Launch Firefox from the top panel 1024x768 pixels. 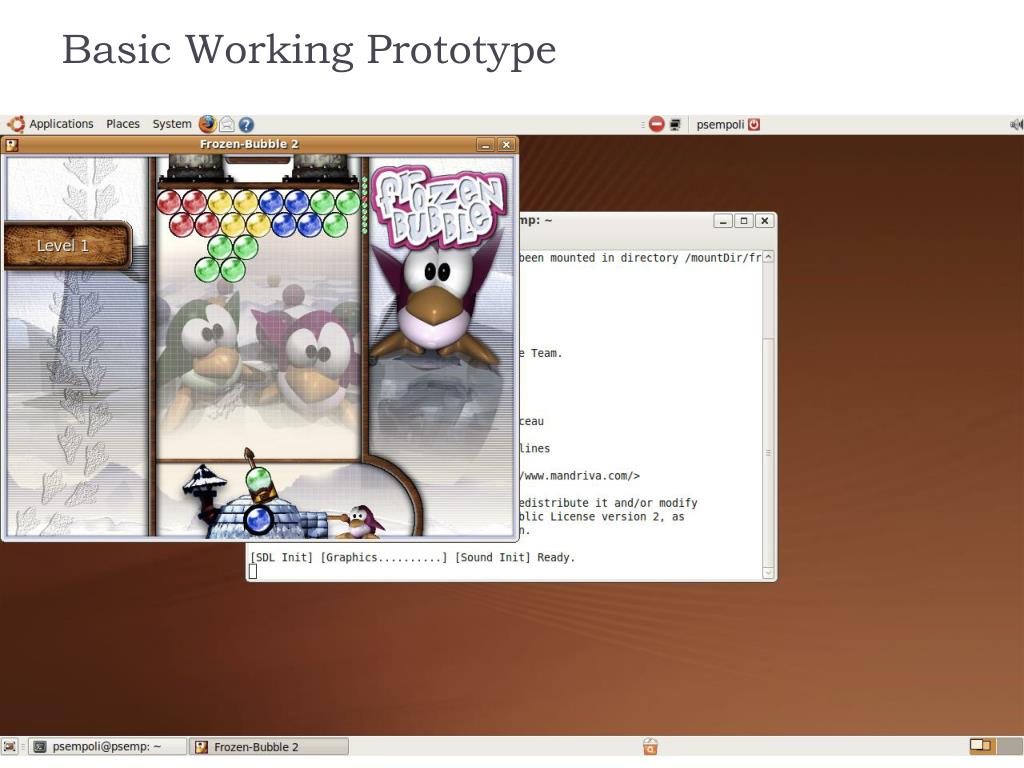208,124
